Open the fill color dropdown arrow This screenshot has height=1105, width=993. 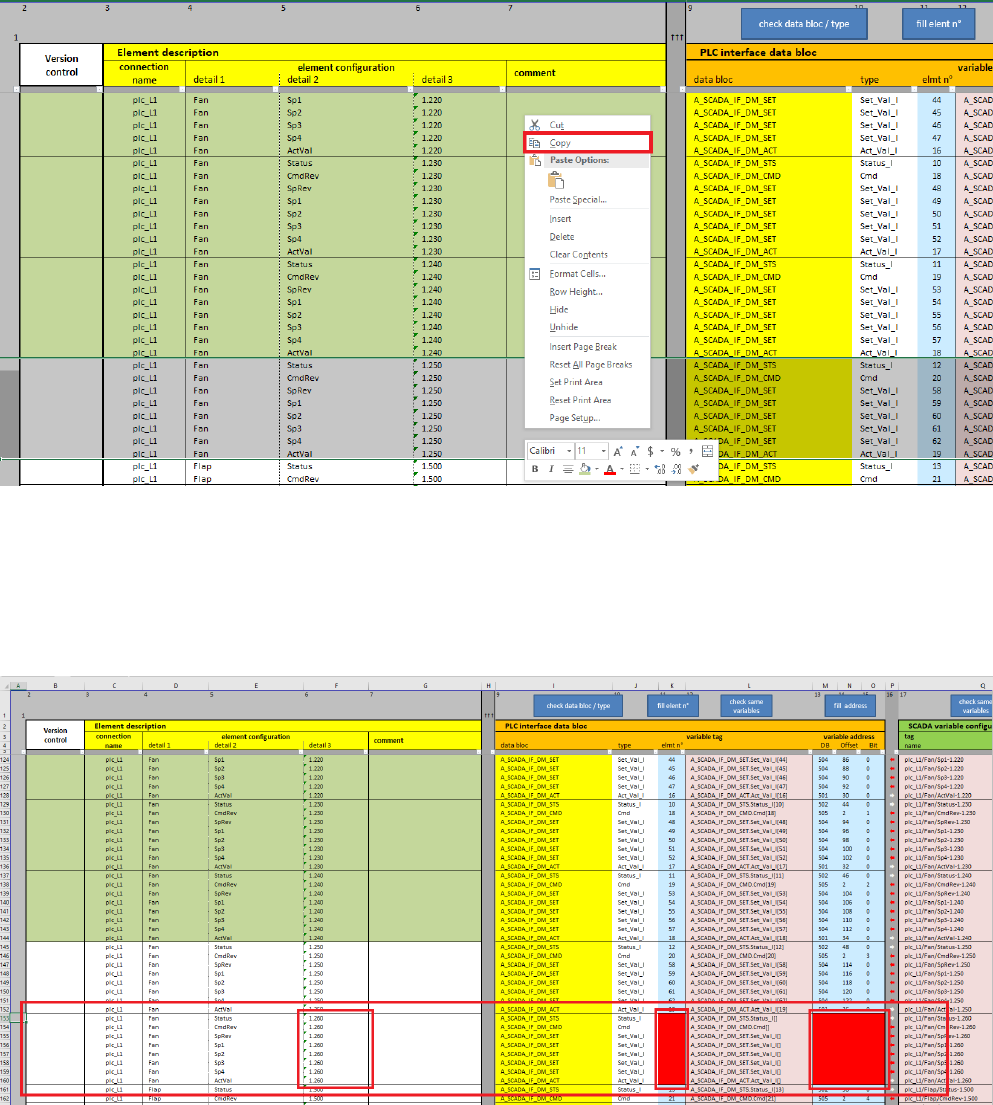(596, 469)
